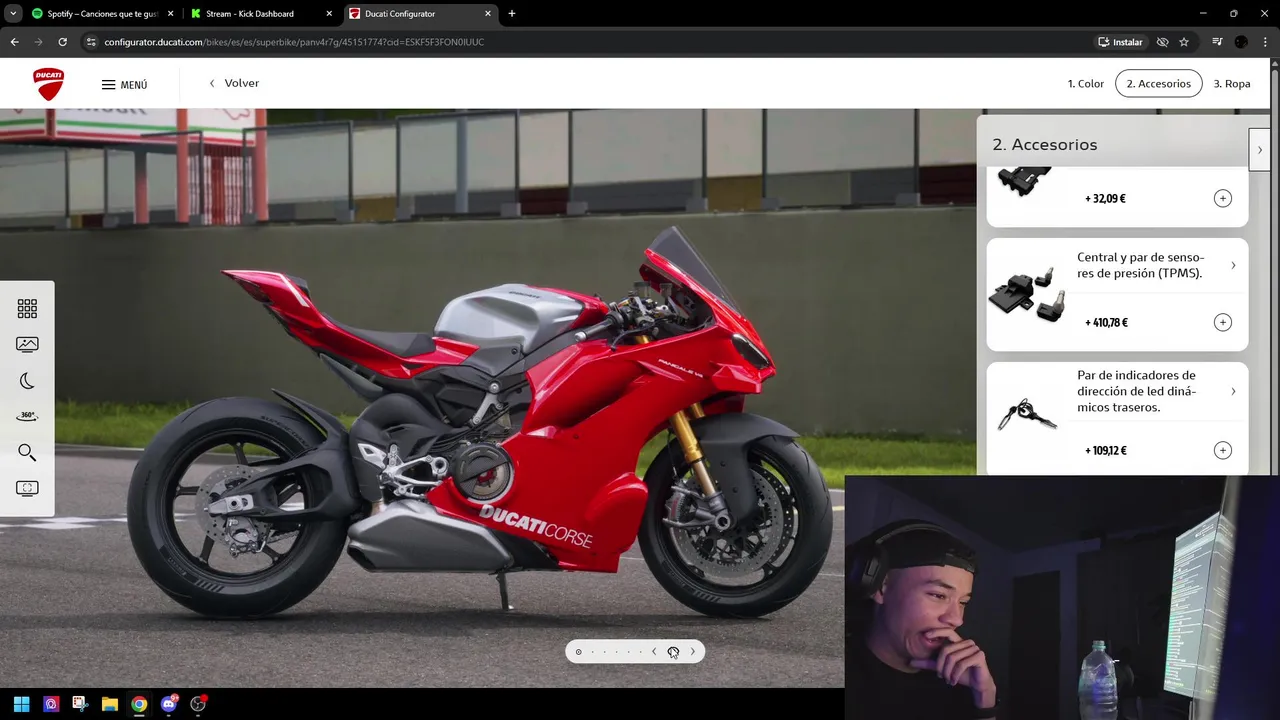Screen dimensions: 1280x720
Task: Open the LED indicators product thumbnail
Action: tap(1027, 412)
